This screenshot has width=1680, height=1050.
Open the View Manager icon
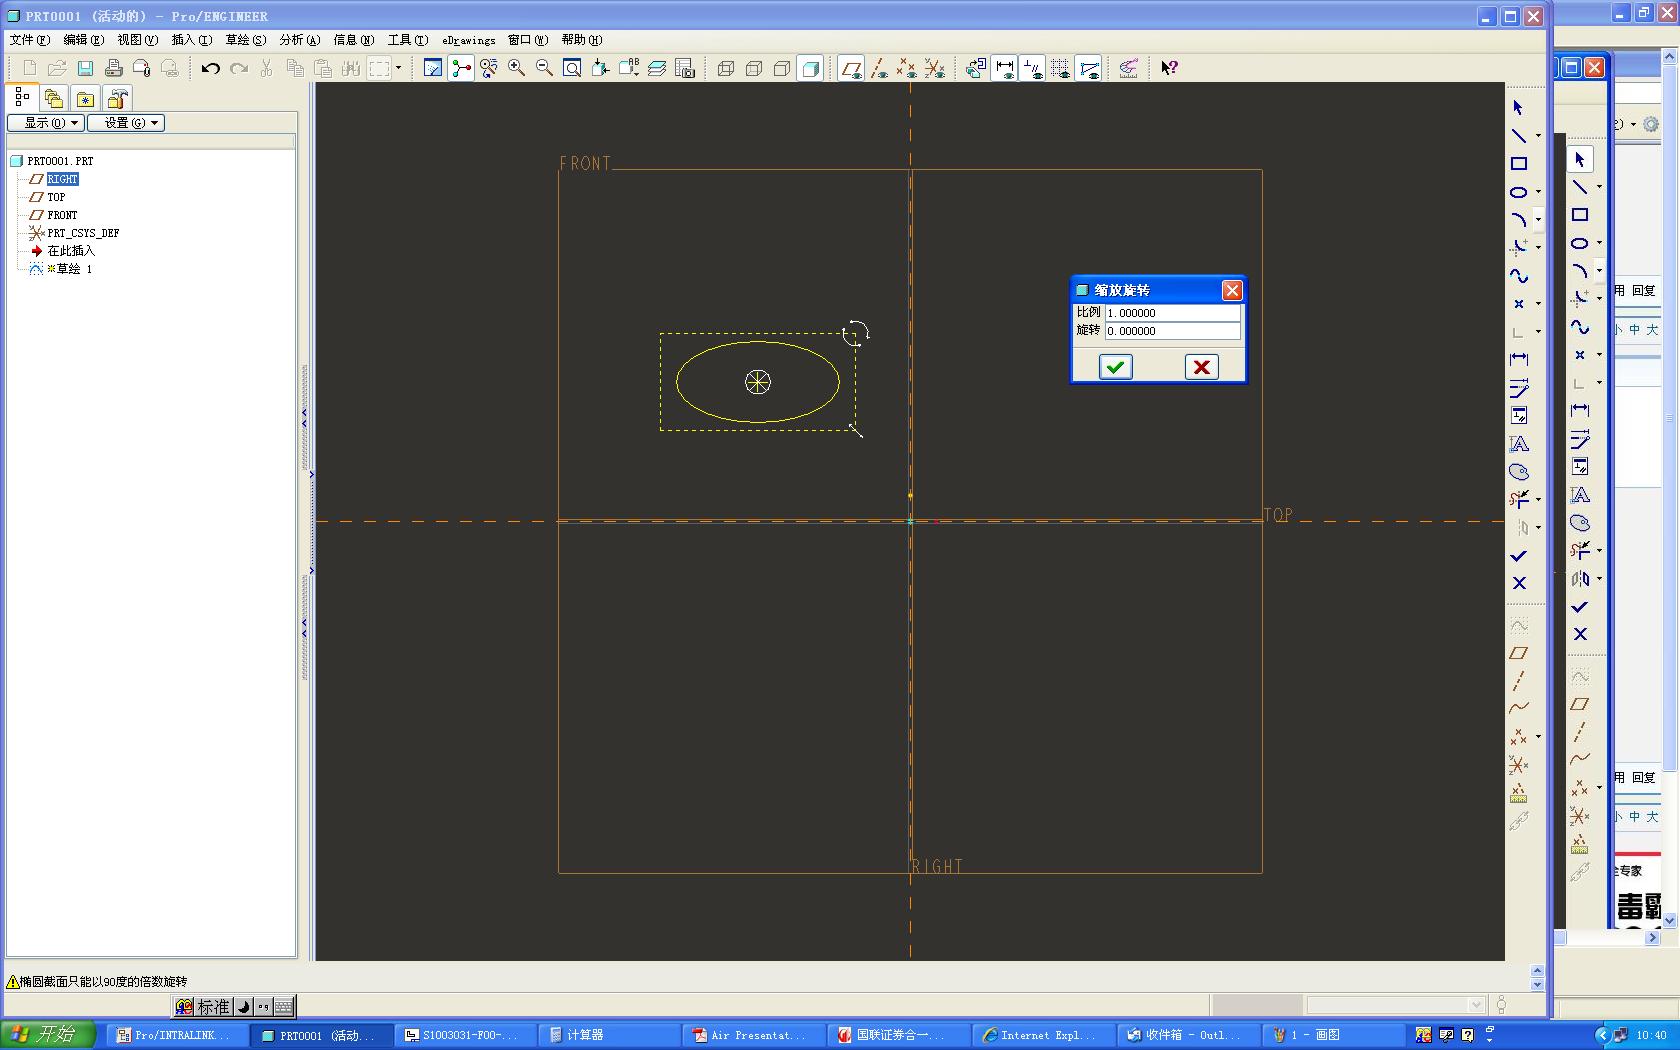coord(685,68)
